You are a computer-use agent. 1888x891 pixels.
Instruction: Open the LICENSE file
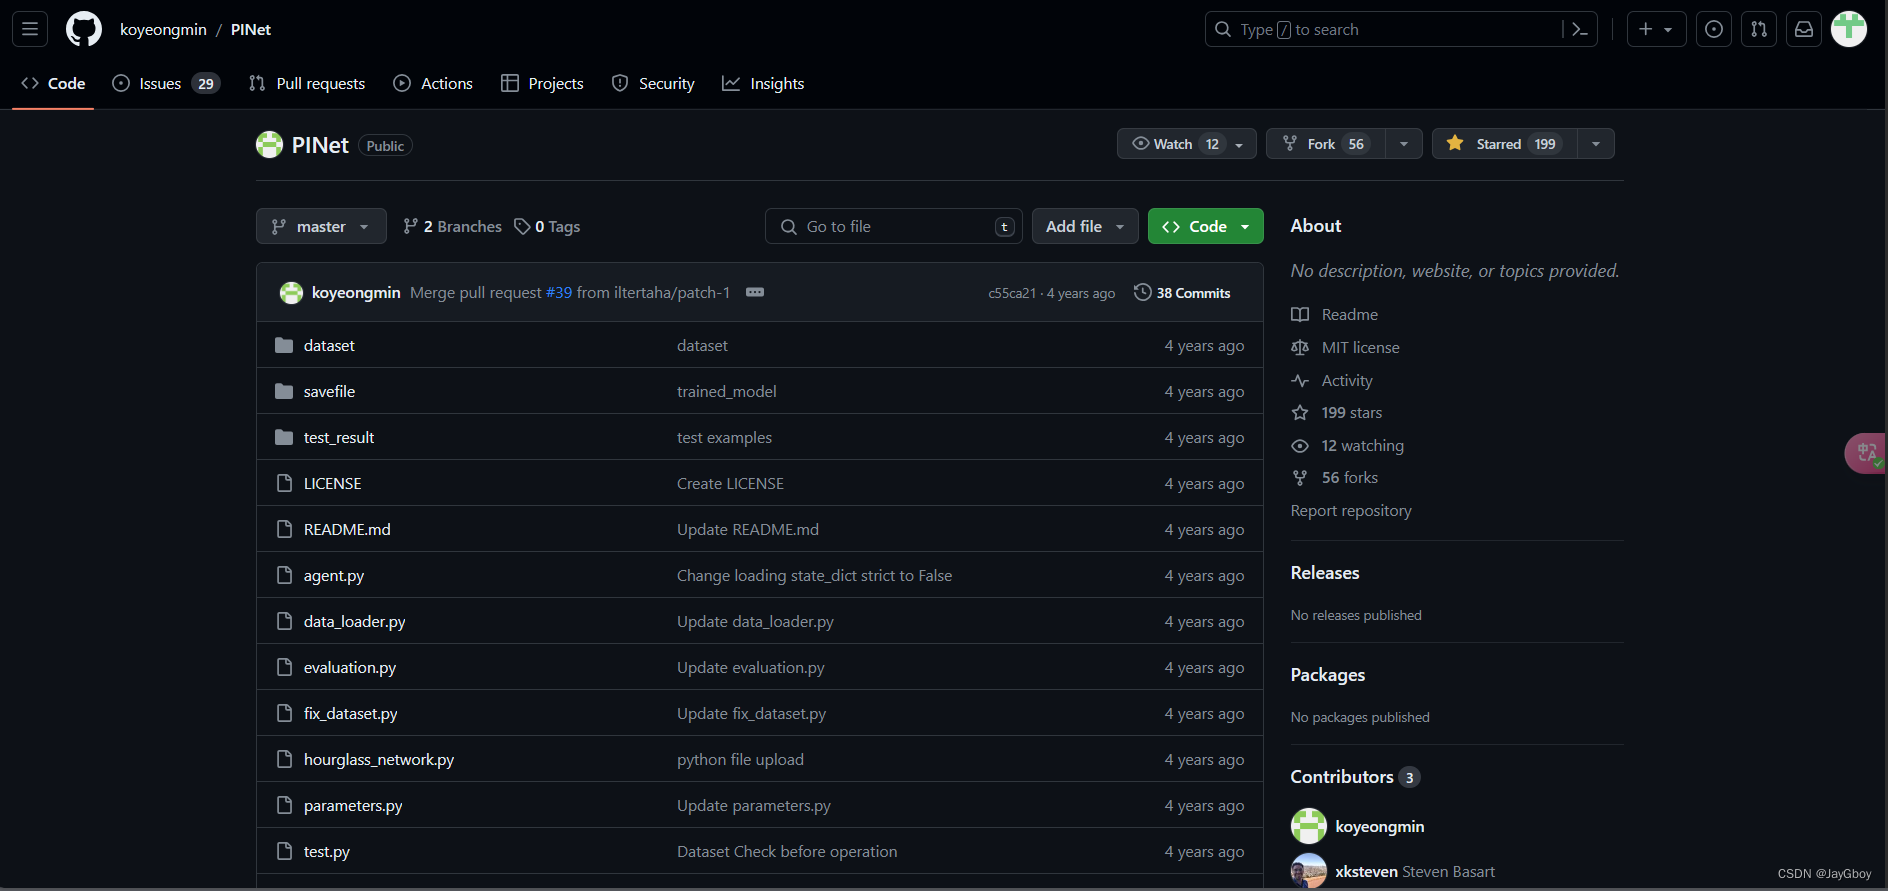[x=332, y=483]
